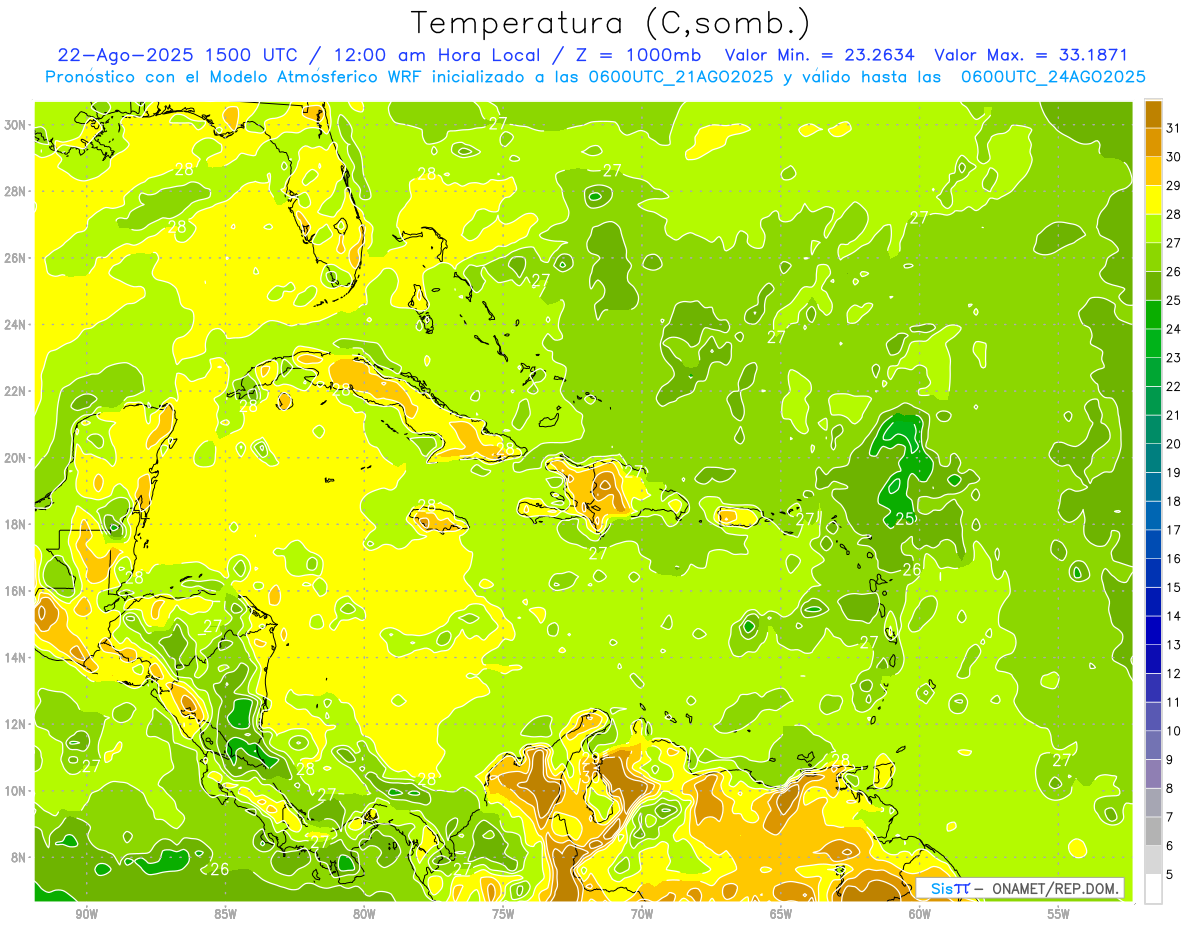The height and width of the screenshot is (927, 1200).
Task: Click the 90W longitude axis label
Action: [87, 914]
